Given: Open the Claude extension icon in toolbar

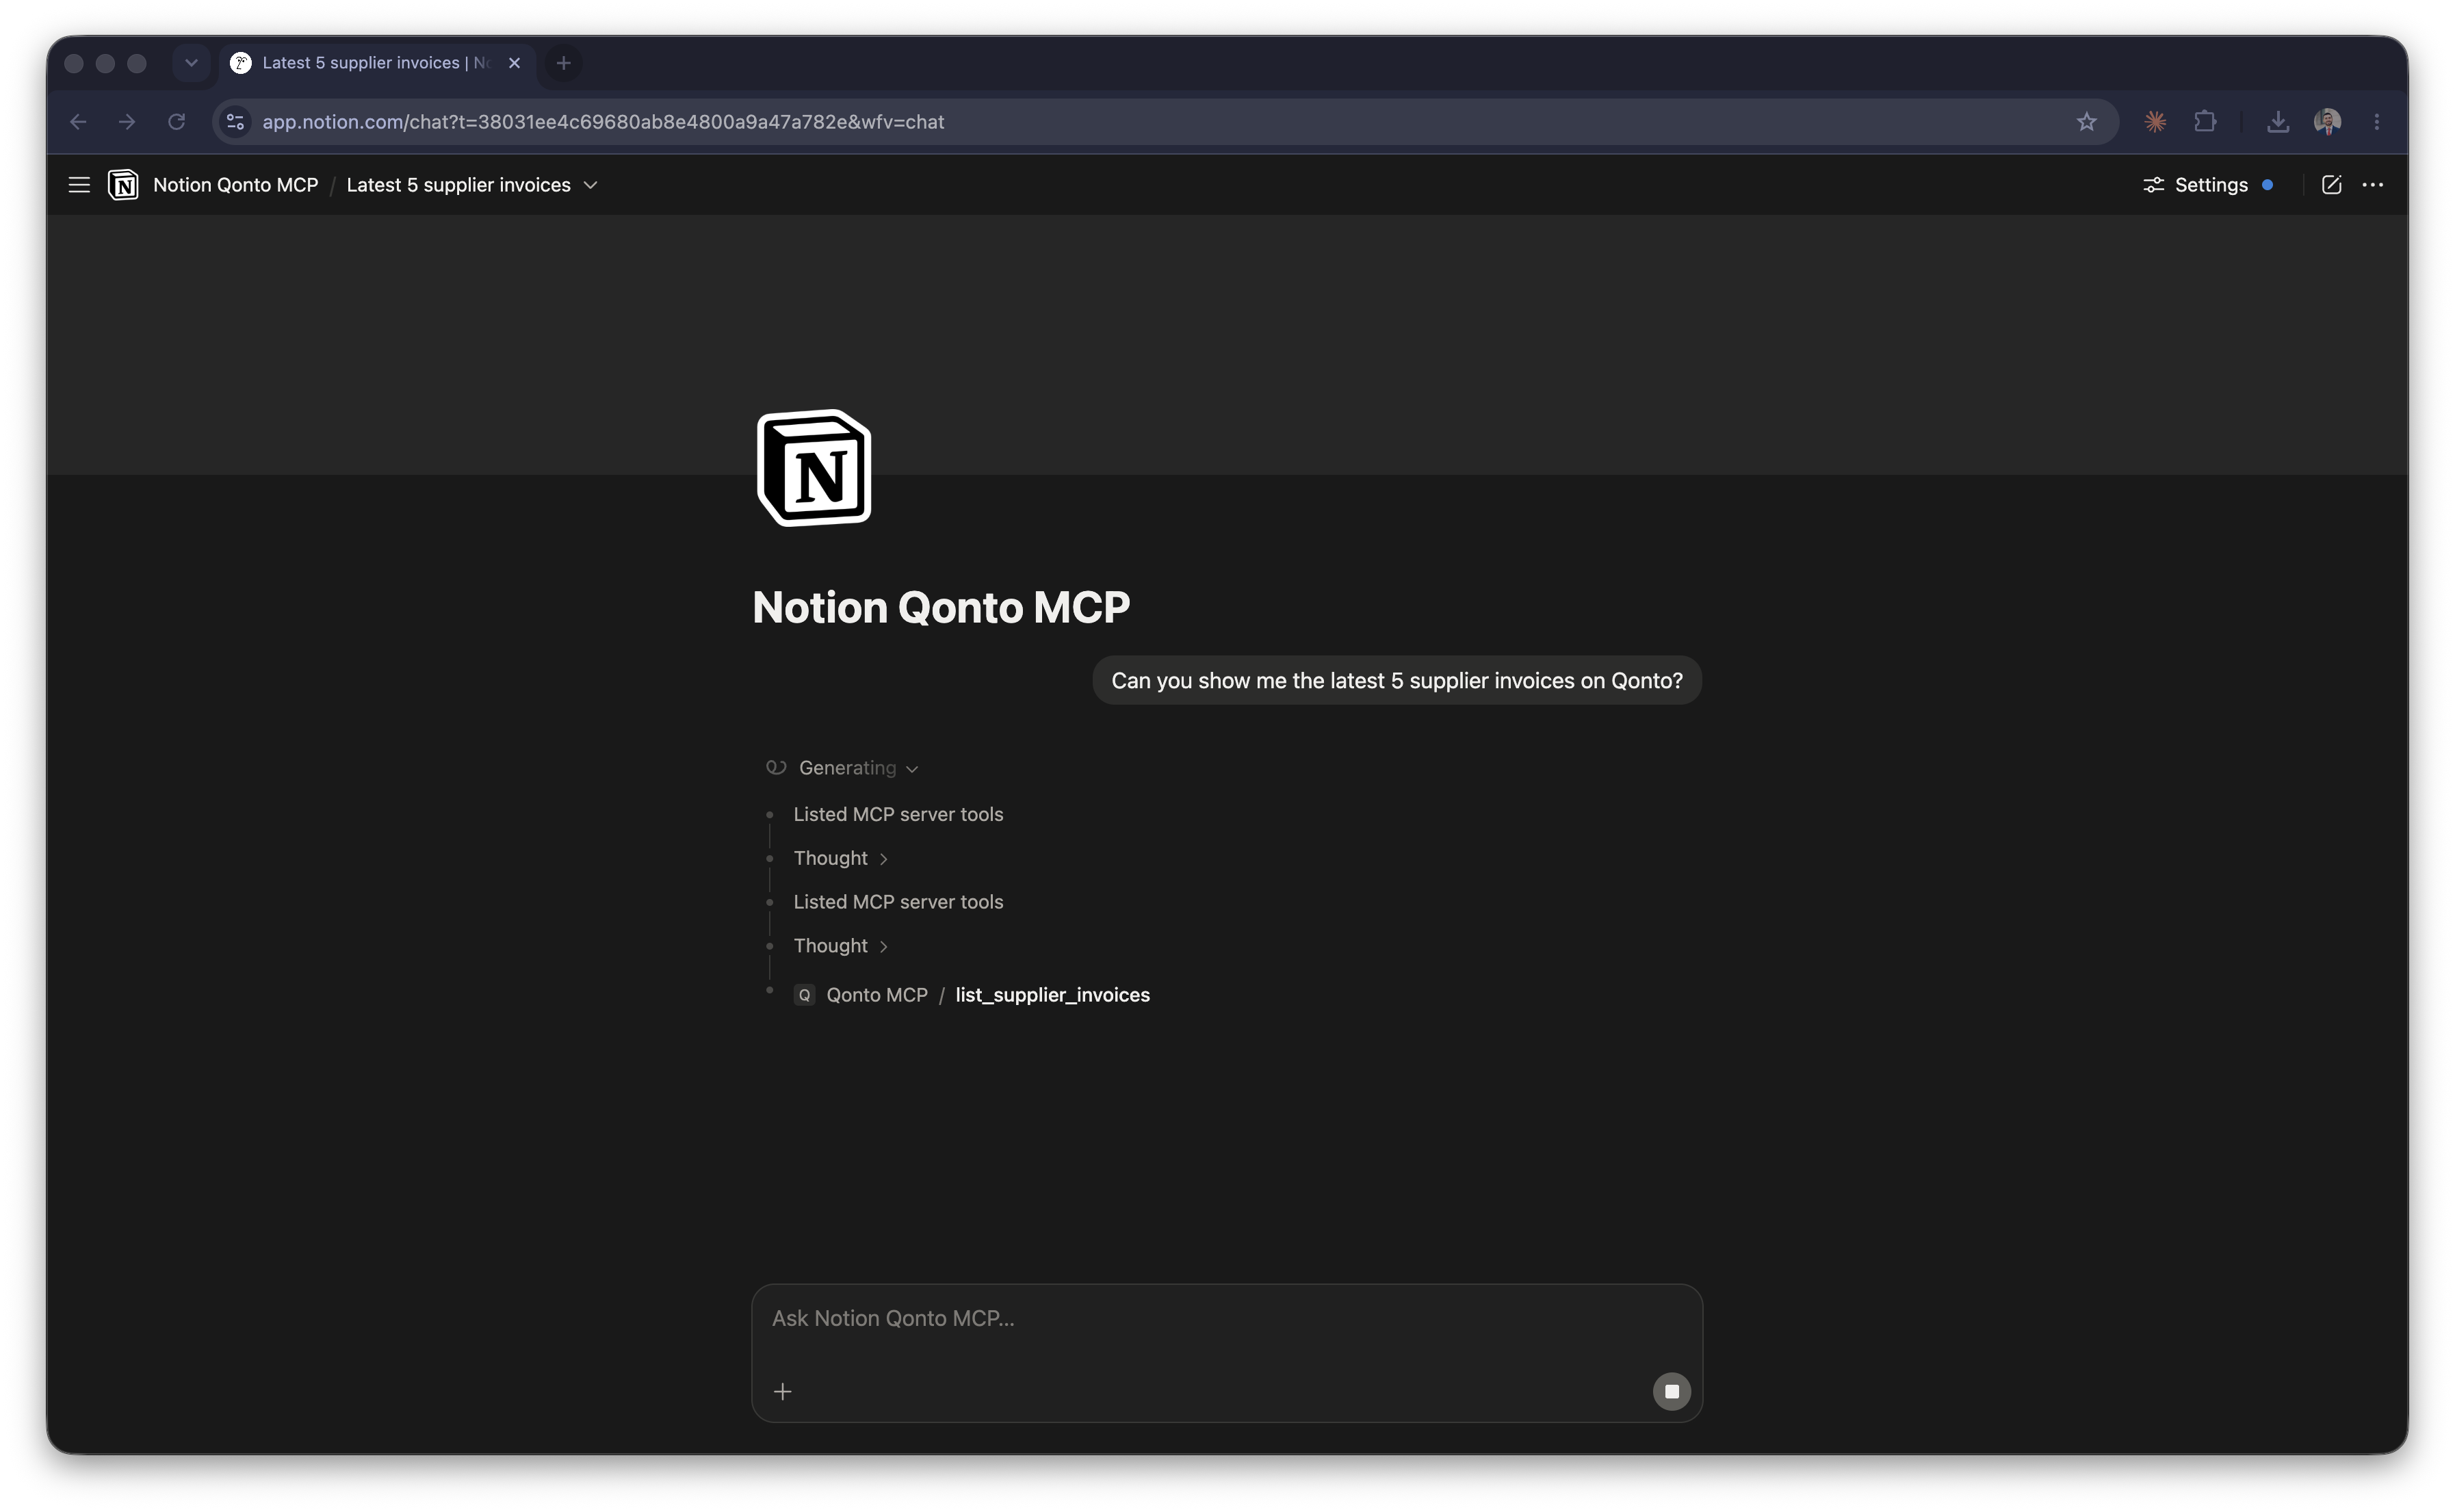Looking at the screenshot, I should point(2155,122).
